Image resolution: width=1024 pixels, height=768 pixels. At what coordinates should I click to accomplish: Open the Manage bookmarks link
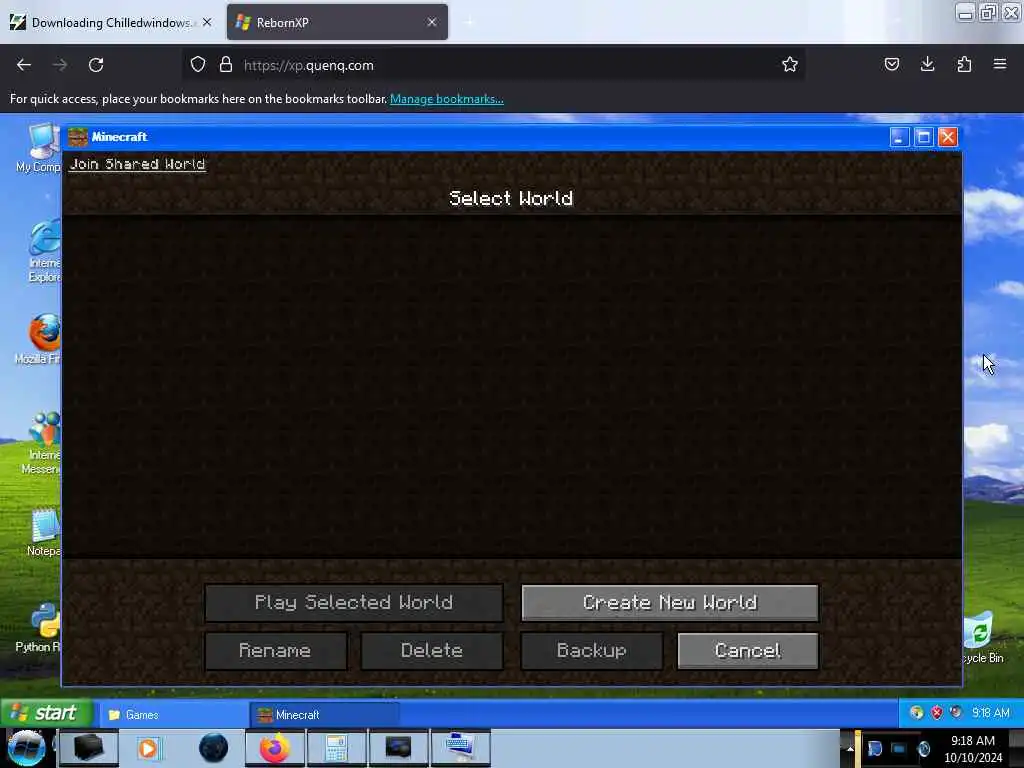pos(447,99)
